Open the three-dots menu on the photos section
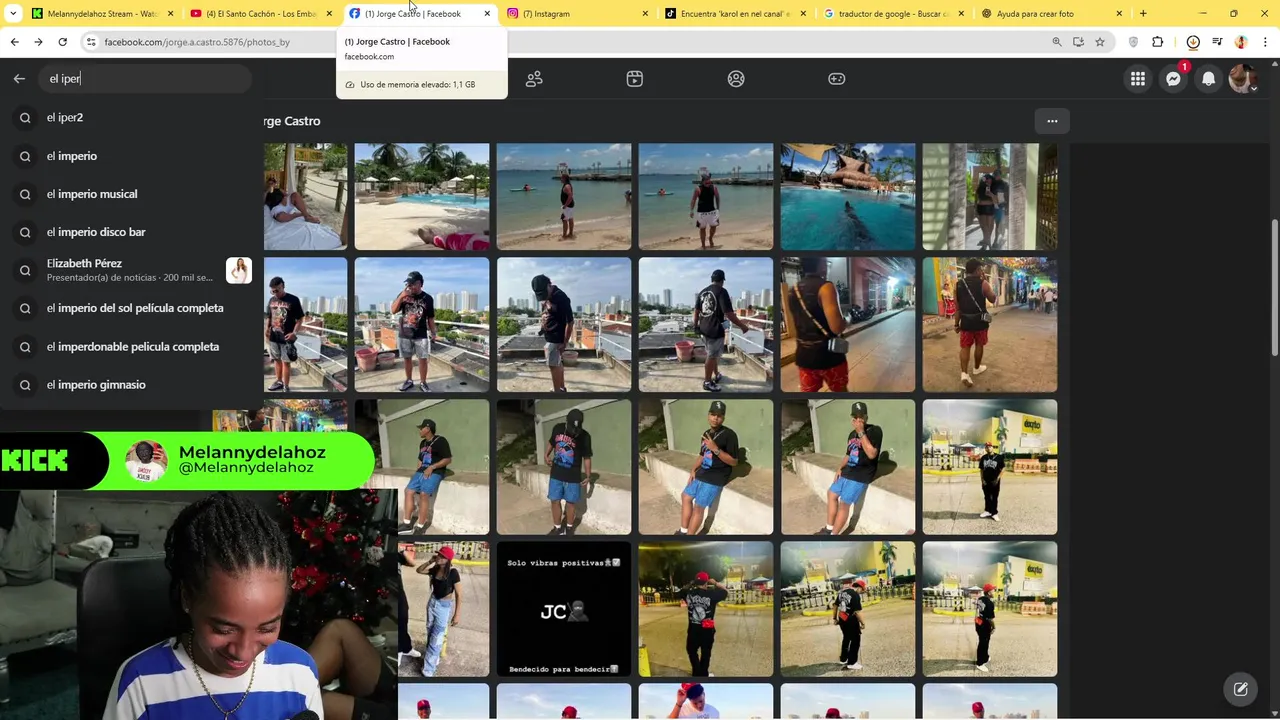This screenshot has width=1280, height=720. coord(1052,121)
